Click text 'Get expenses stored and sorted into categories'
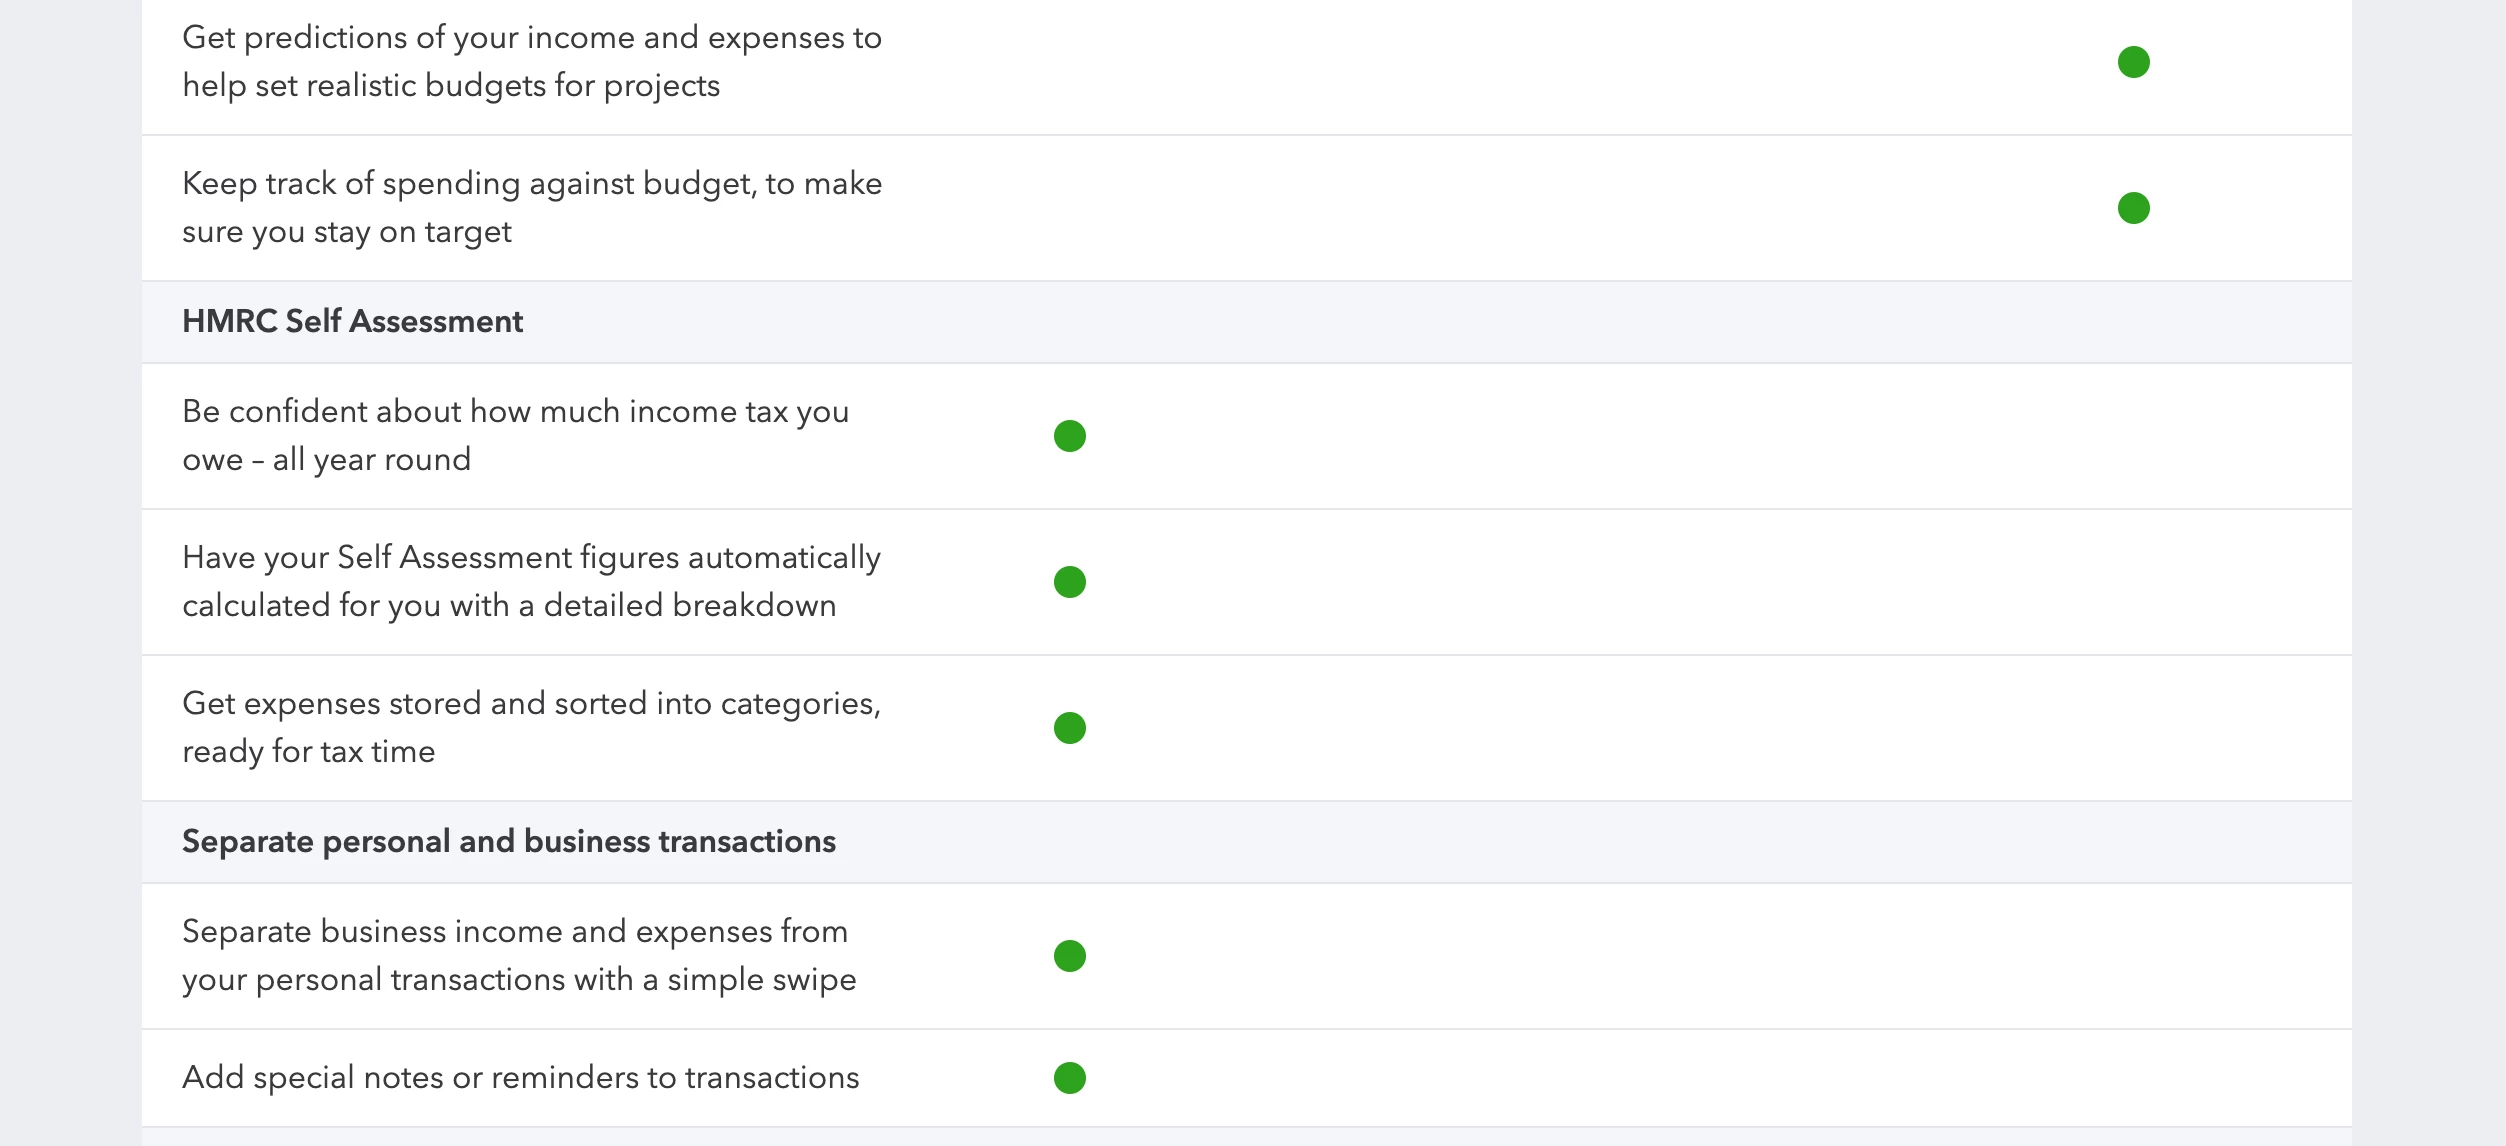The width and height of the screenshot is (2506, 1146). 531,704
